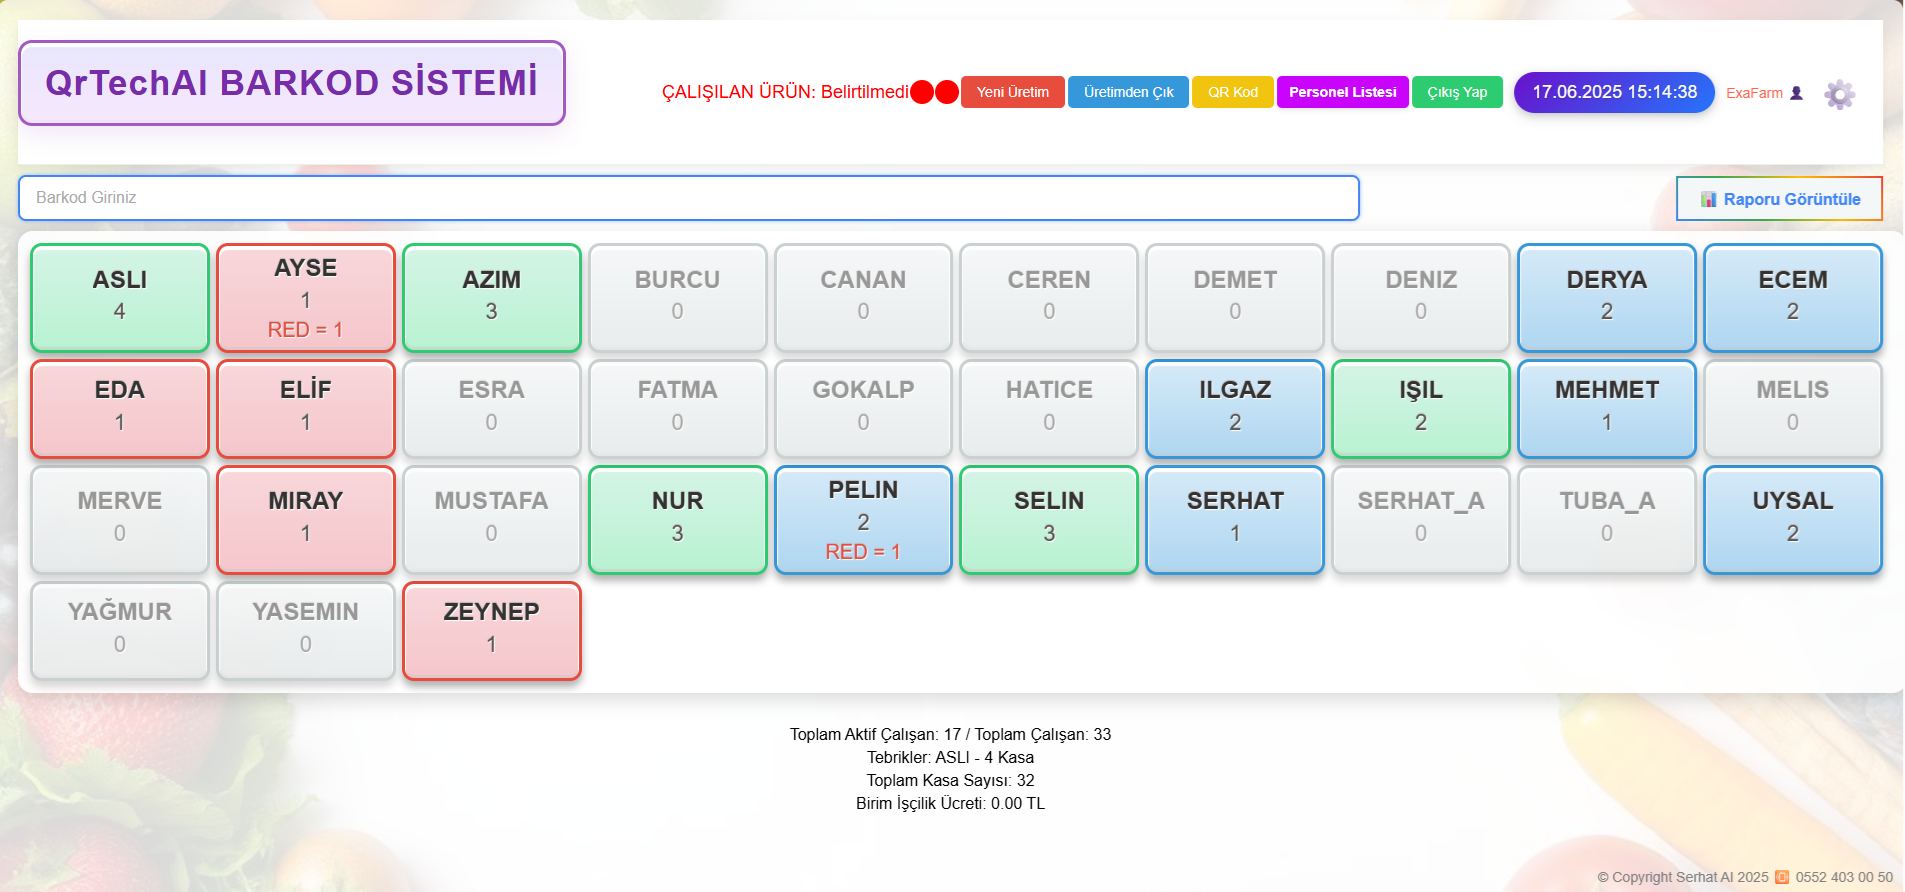Select the YAĞMUR employee card

pos(120,631)
